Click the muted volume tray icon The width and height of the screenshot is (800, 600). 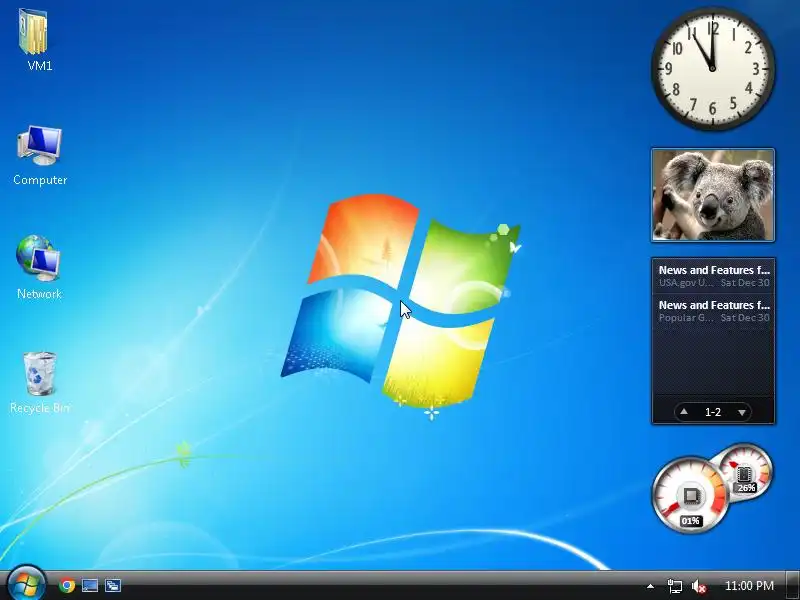(698, 586)
